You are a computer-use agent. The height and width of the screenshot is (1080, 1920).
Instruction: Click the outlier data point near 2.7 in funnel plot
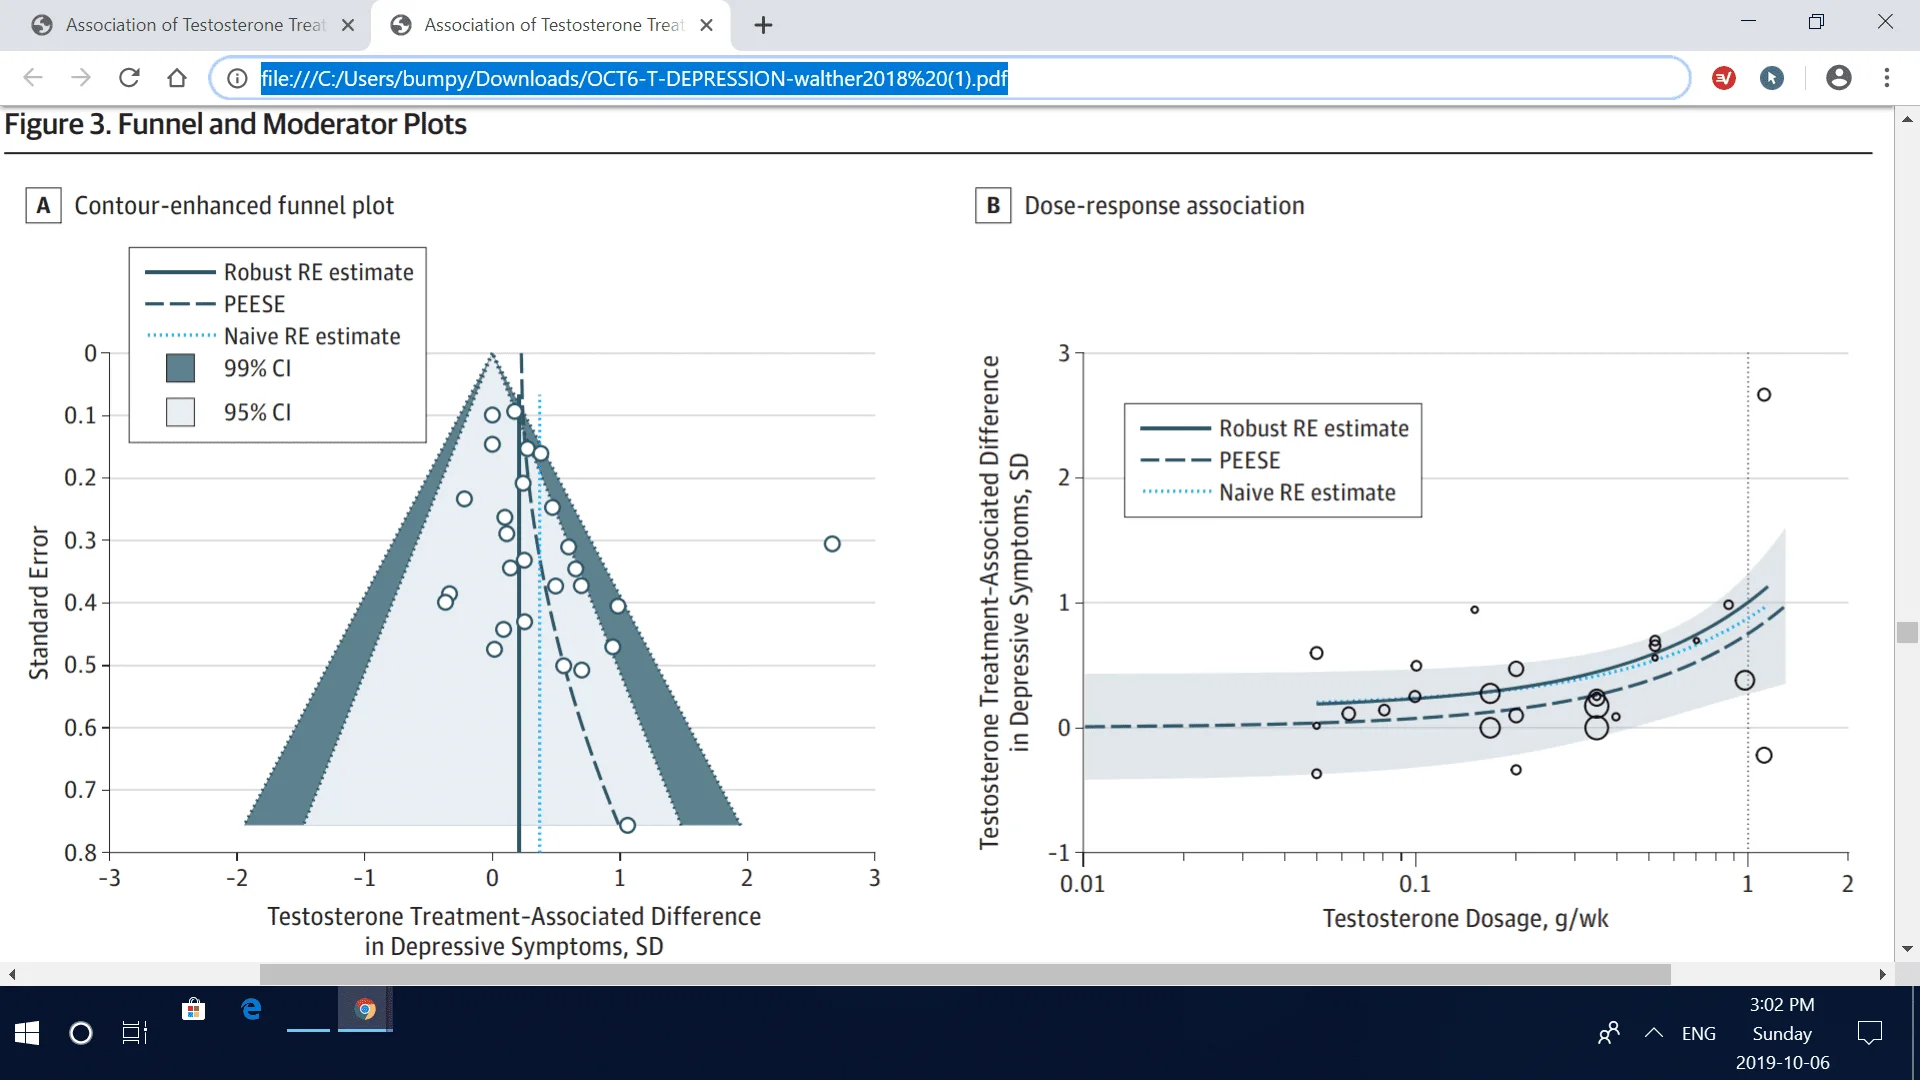pyautogui.click(x=832, y=544)
